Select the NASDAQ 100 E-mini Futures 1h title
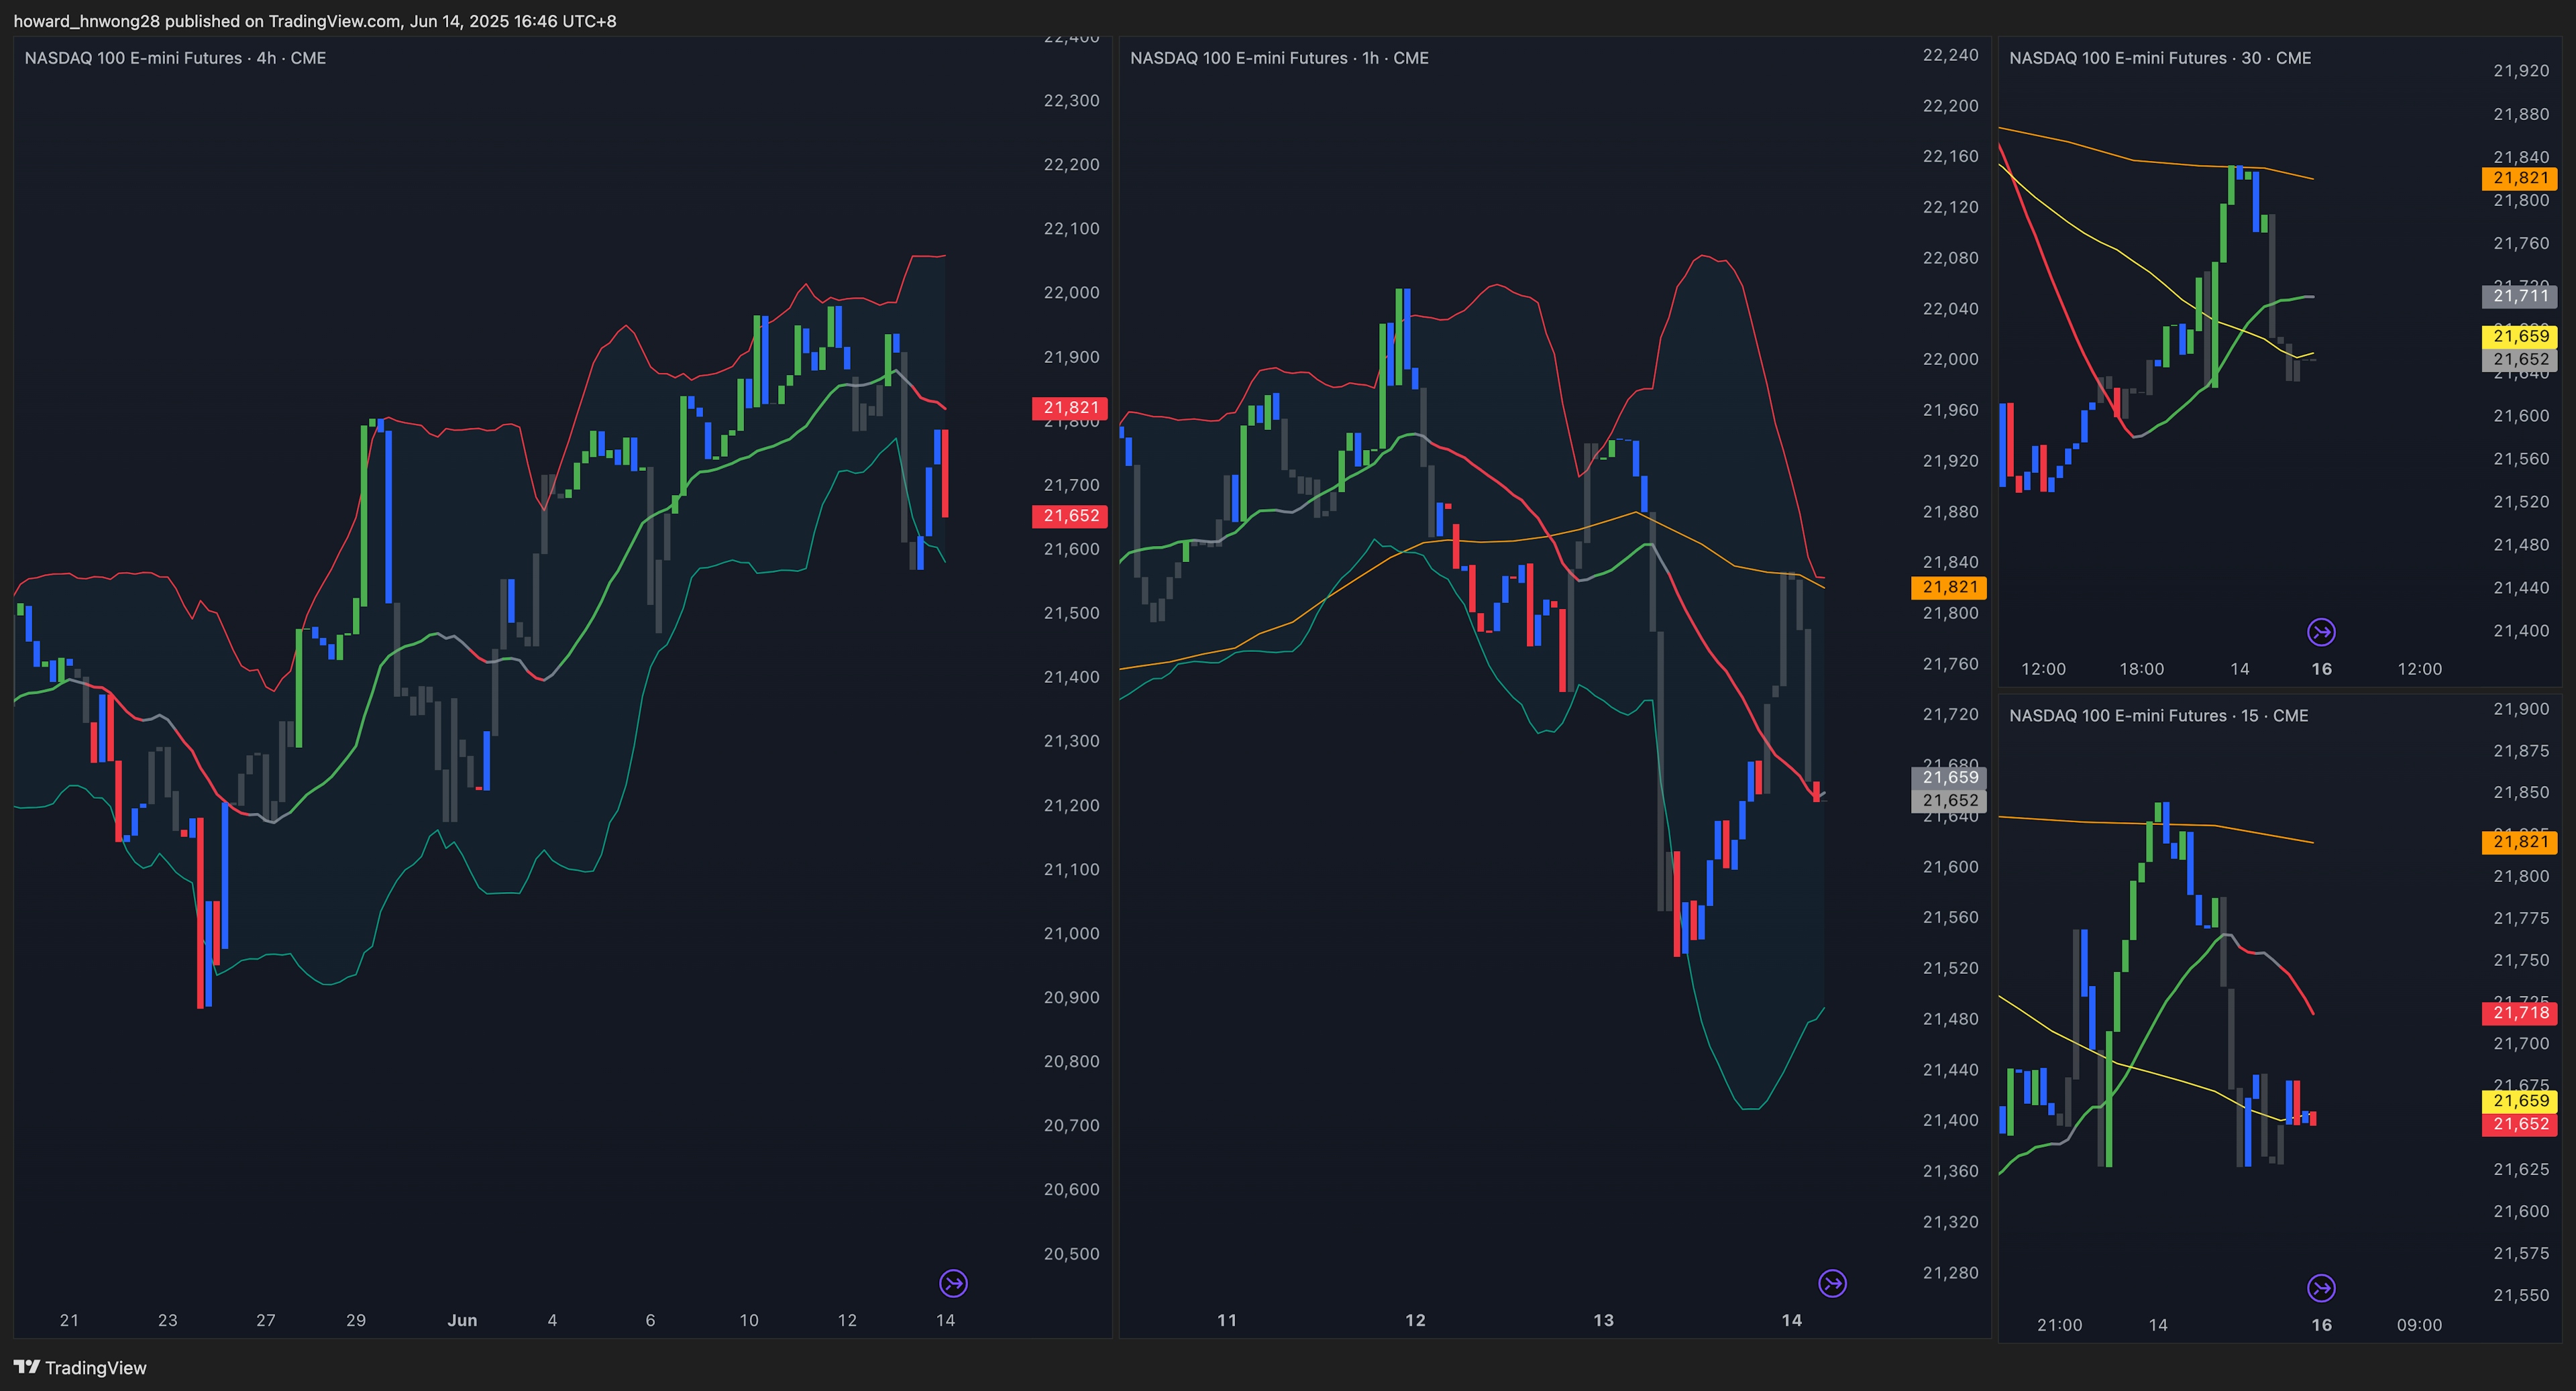This screenshot has width=2576, height=1391. [1279, 58]
